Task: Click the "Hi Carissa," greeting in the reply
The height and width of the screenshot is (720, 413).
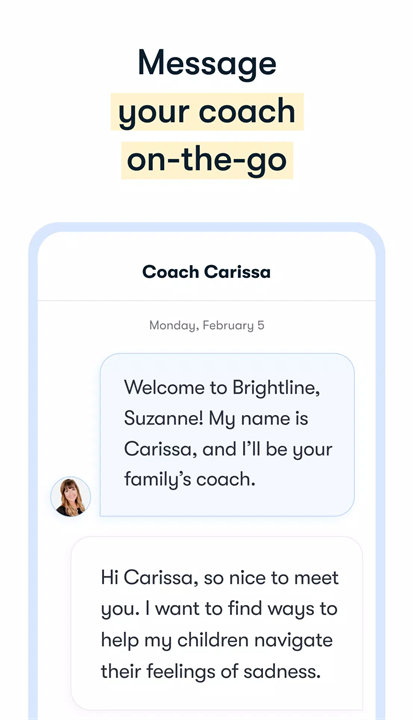Action: tap(149, 578)
